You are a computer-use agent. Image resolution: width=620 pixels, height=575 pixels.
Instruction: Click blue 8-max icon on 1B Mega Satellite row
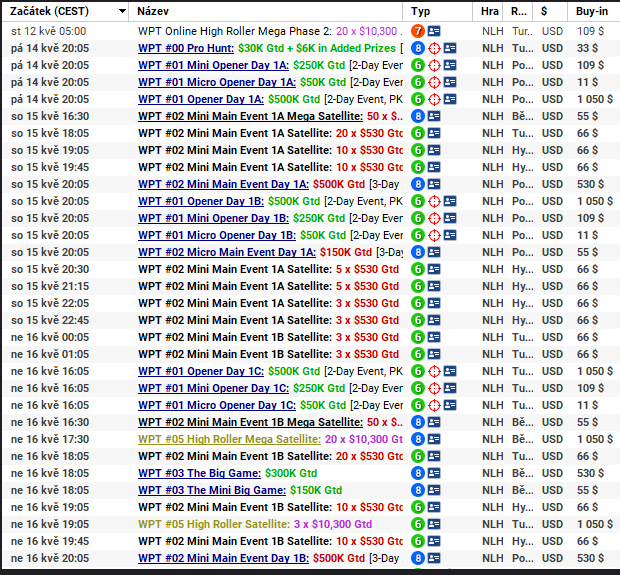(418, 422)
